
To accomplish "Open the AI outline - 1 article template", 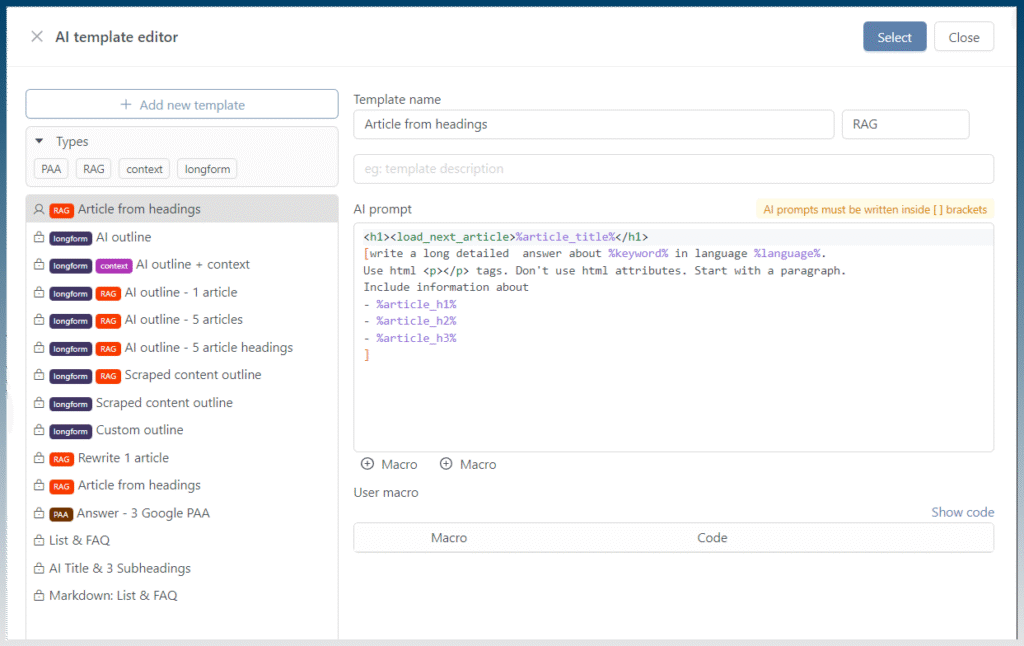I will click(x=182, y=293).
